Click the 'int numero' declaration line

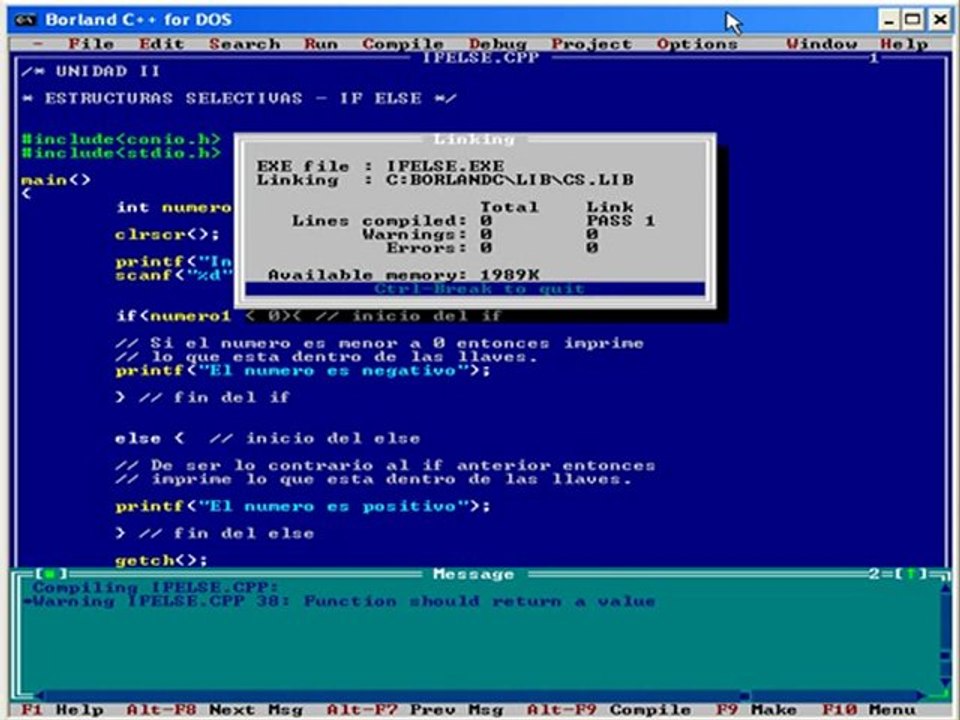pyautogui.click(x=174, y=207)
